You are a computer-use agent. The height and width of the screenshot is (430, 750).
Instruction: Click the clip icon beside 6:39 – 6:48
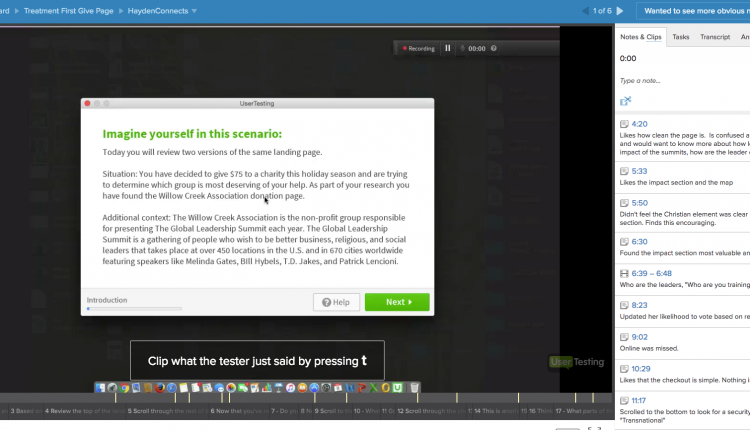(625, 274)
